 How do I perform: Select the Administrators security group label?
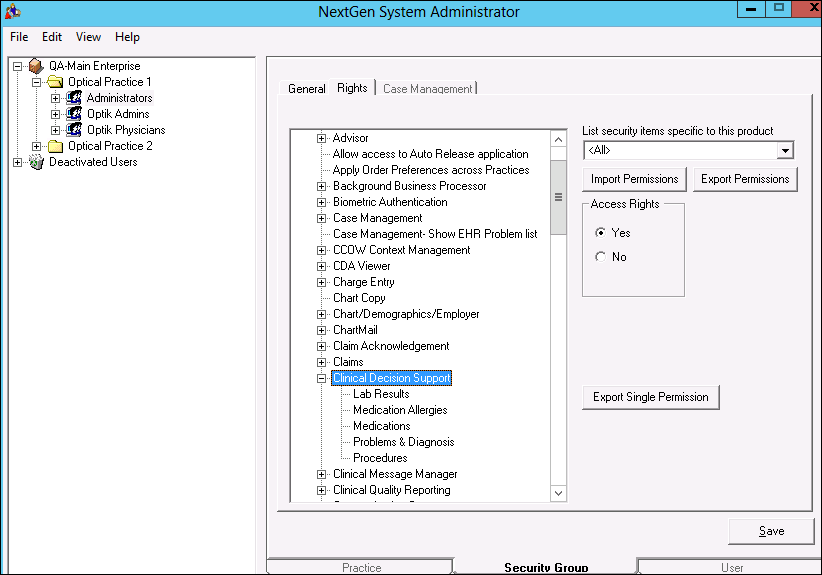pyautogui.click(x=120, y=98)
